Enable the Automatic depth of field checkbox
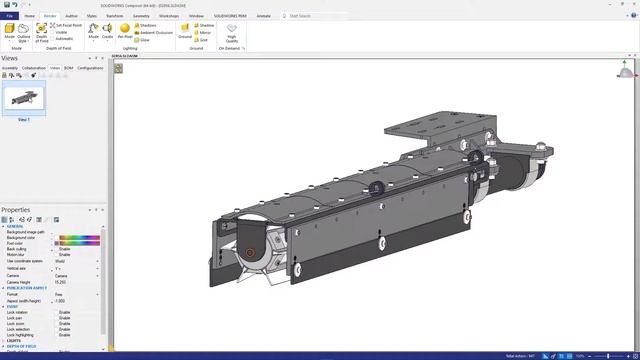 pyautogui.click(x=53, y=39)
